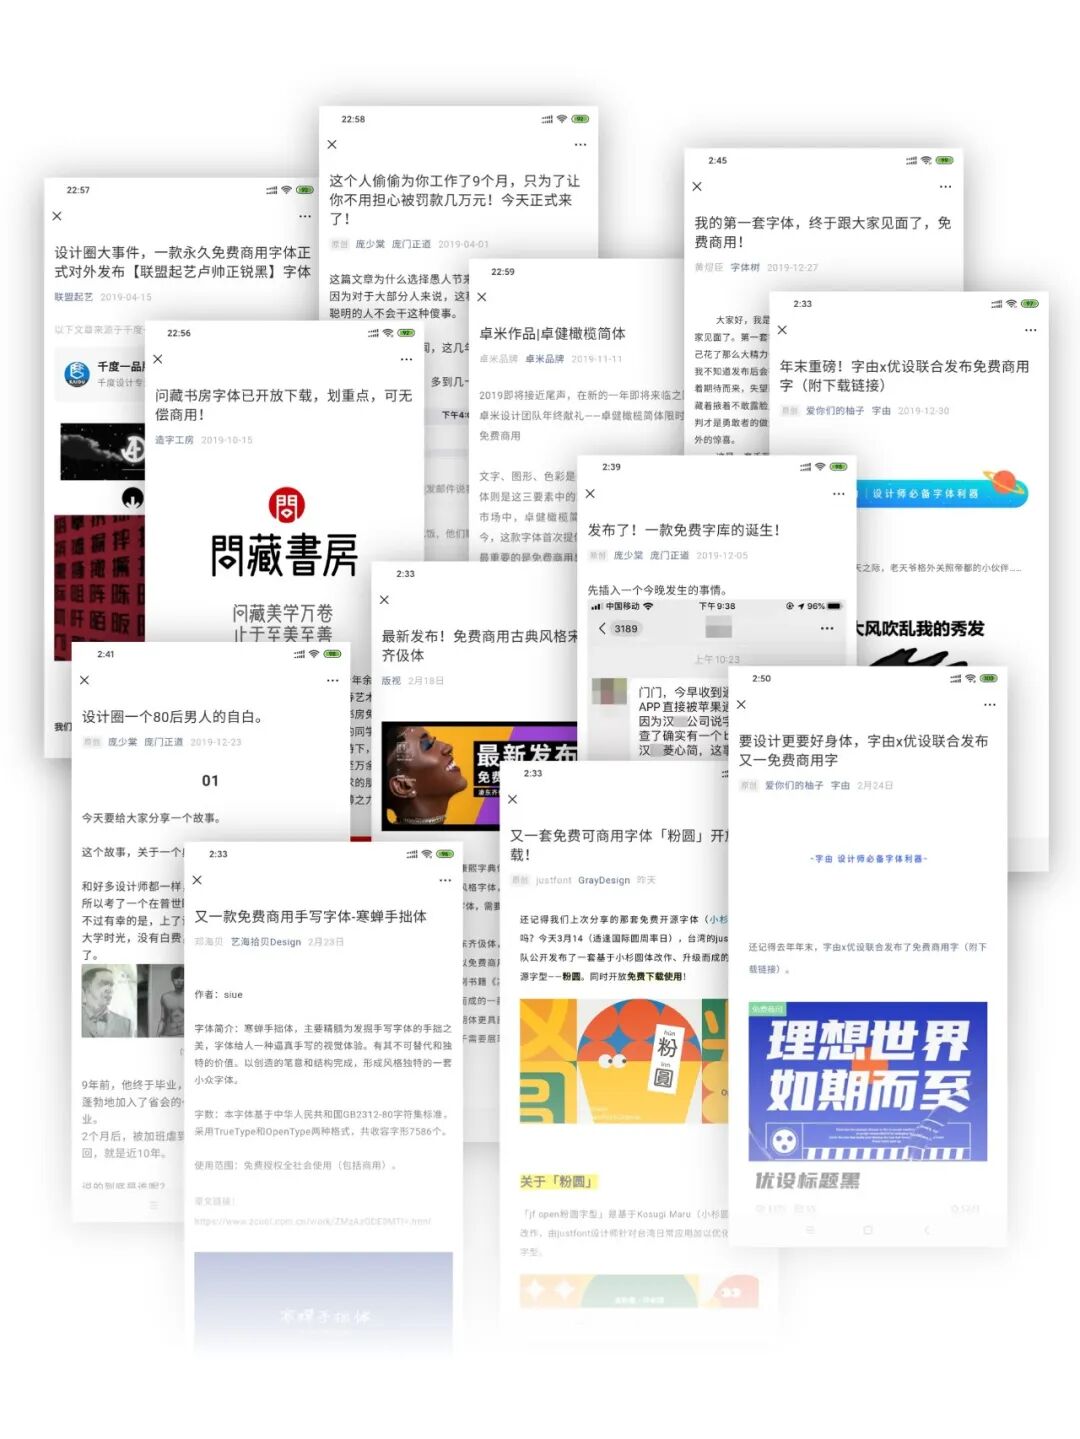Open the 字体树 account link

[745, 267]
